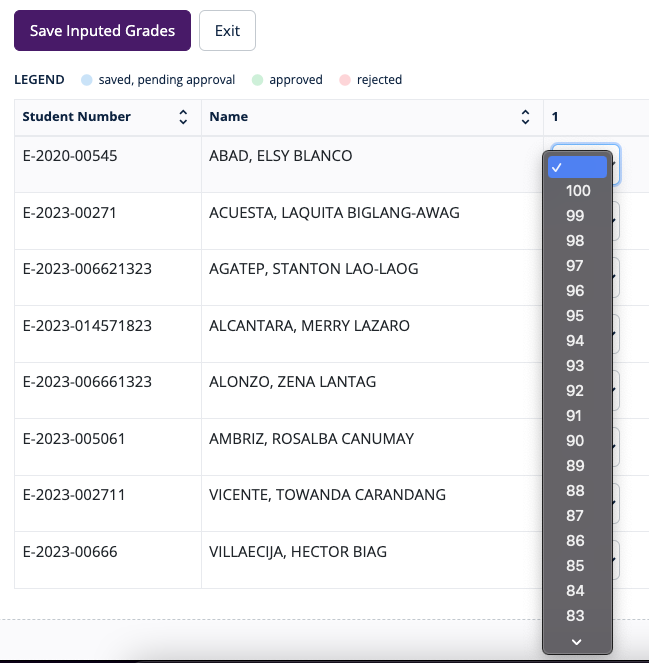Sort by Name column arrows
This screenshot has width=649, height=663.
coord(526,117)
